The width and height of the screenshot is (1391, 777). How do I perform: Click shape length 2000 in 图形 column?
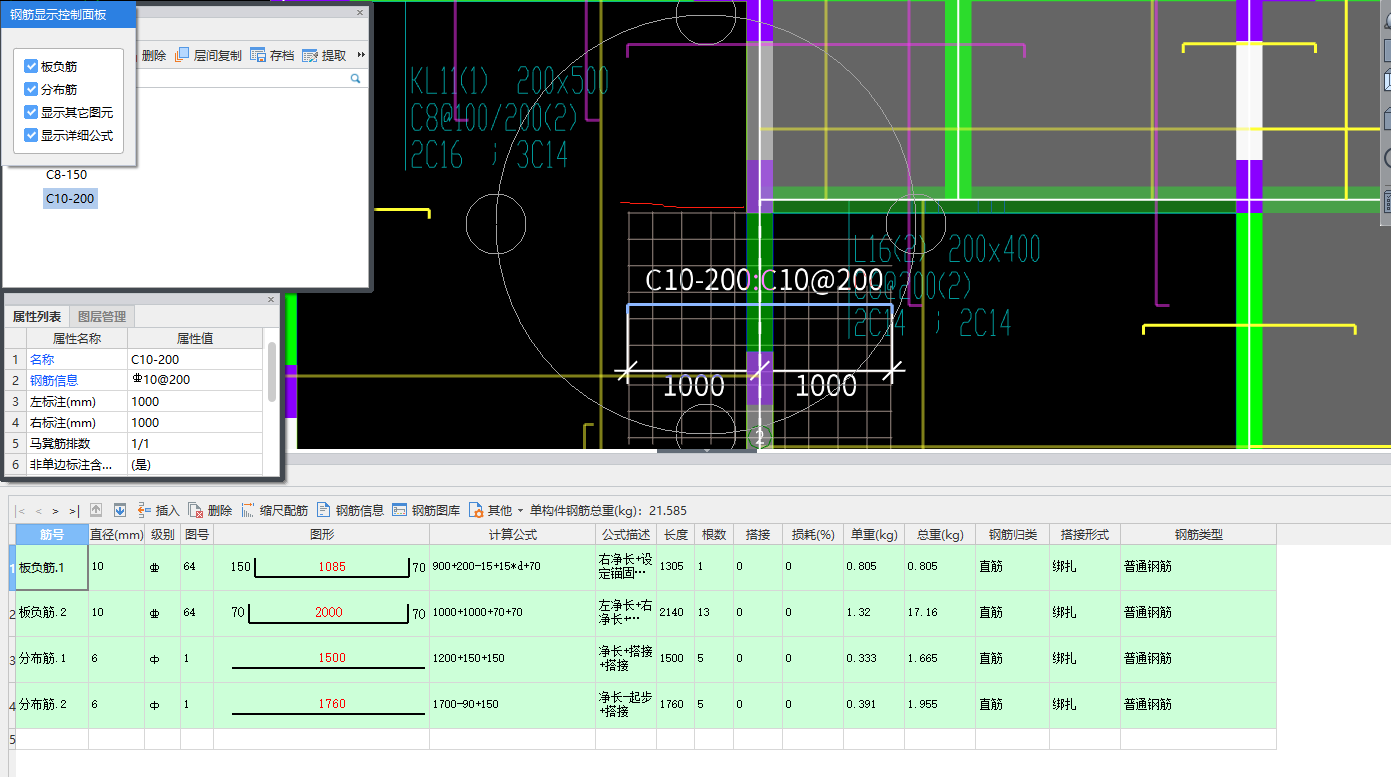coord(329,613)
